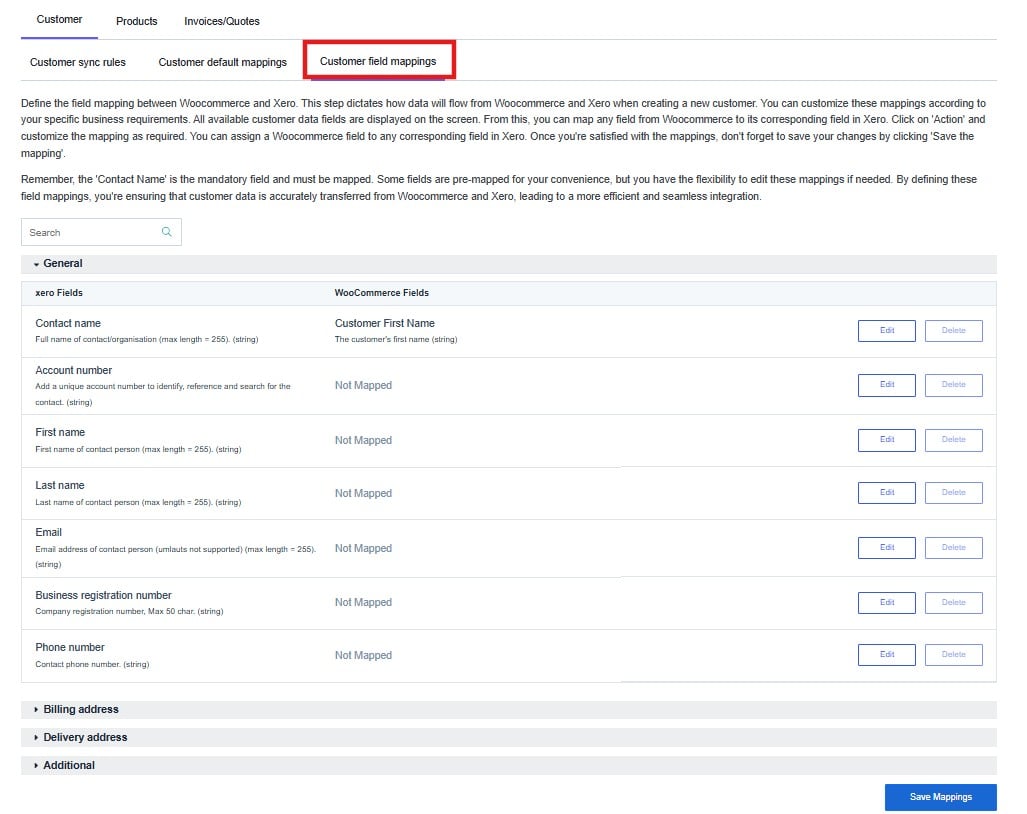Screen dimensions: 1027x814
Task: Click the 'WooCommerce Fields' column header
Action: (381, 293)
